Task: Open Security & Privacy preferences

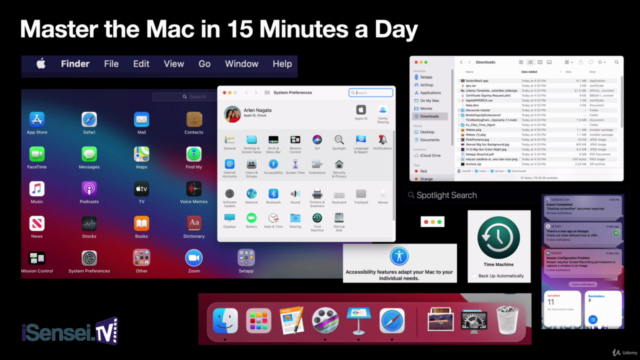Action: coord(339,164)
